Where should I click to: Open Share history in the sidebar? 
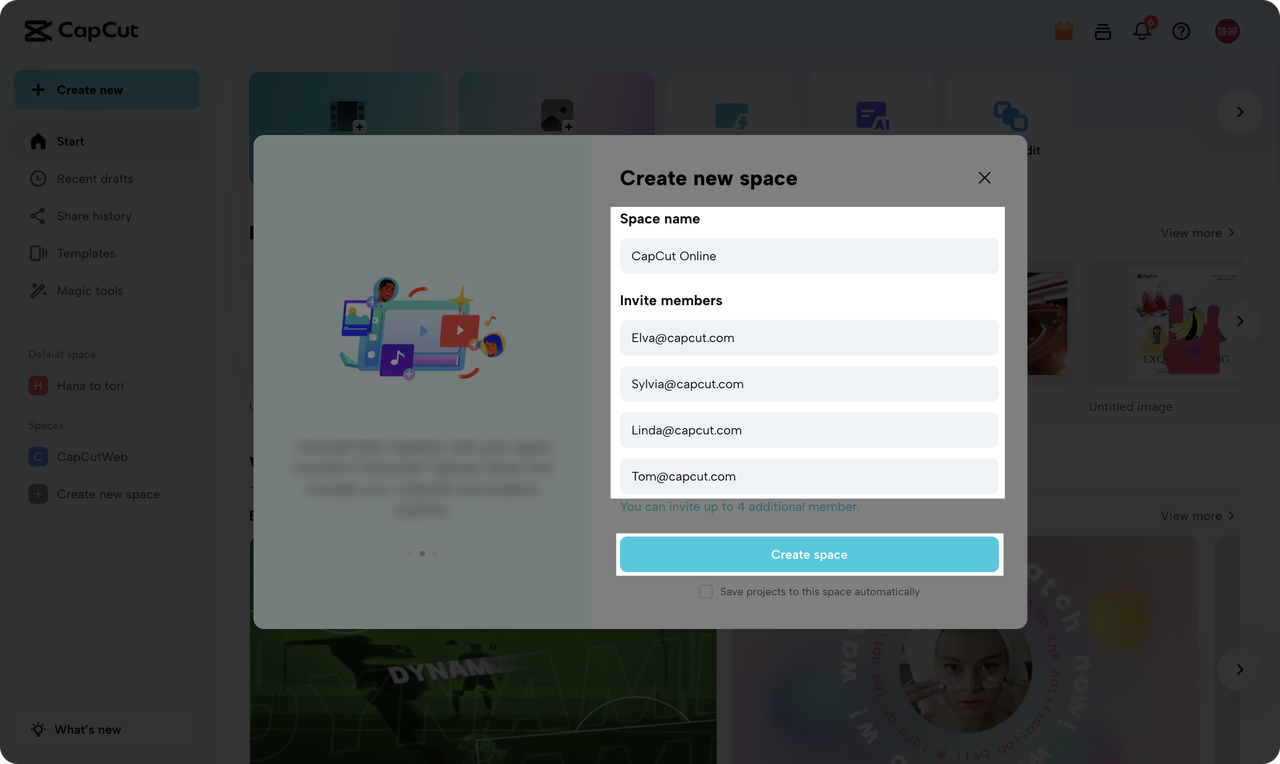tap(107, 216)
